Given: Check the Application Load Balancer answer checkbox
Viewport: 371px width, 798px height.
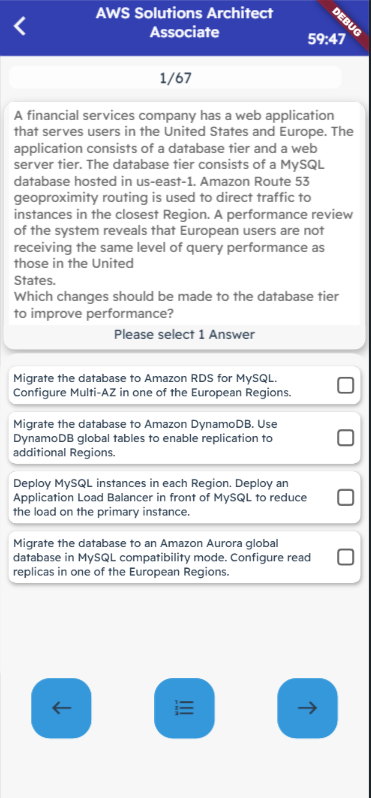Looking at the screenshot, I should (x=346, y=497).
